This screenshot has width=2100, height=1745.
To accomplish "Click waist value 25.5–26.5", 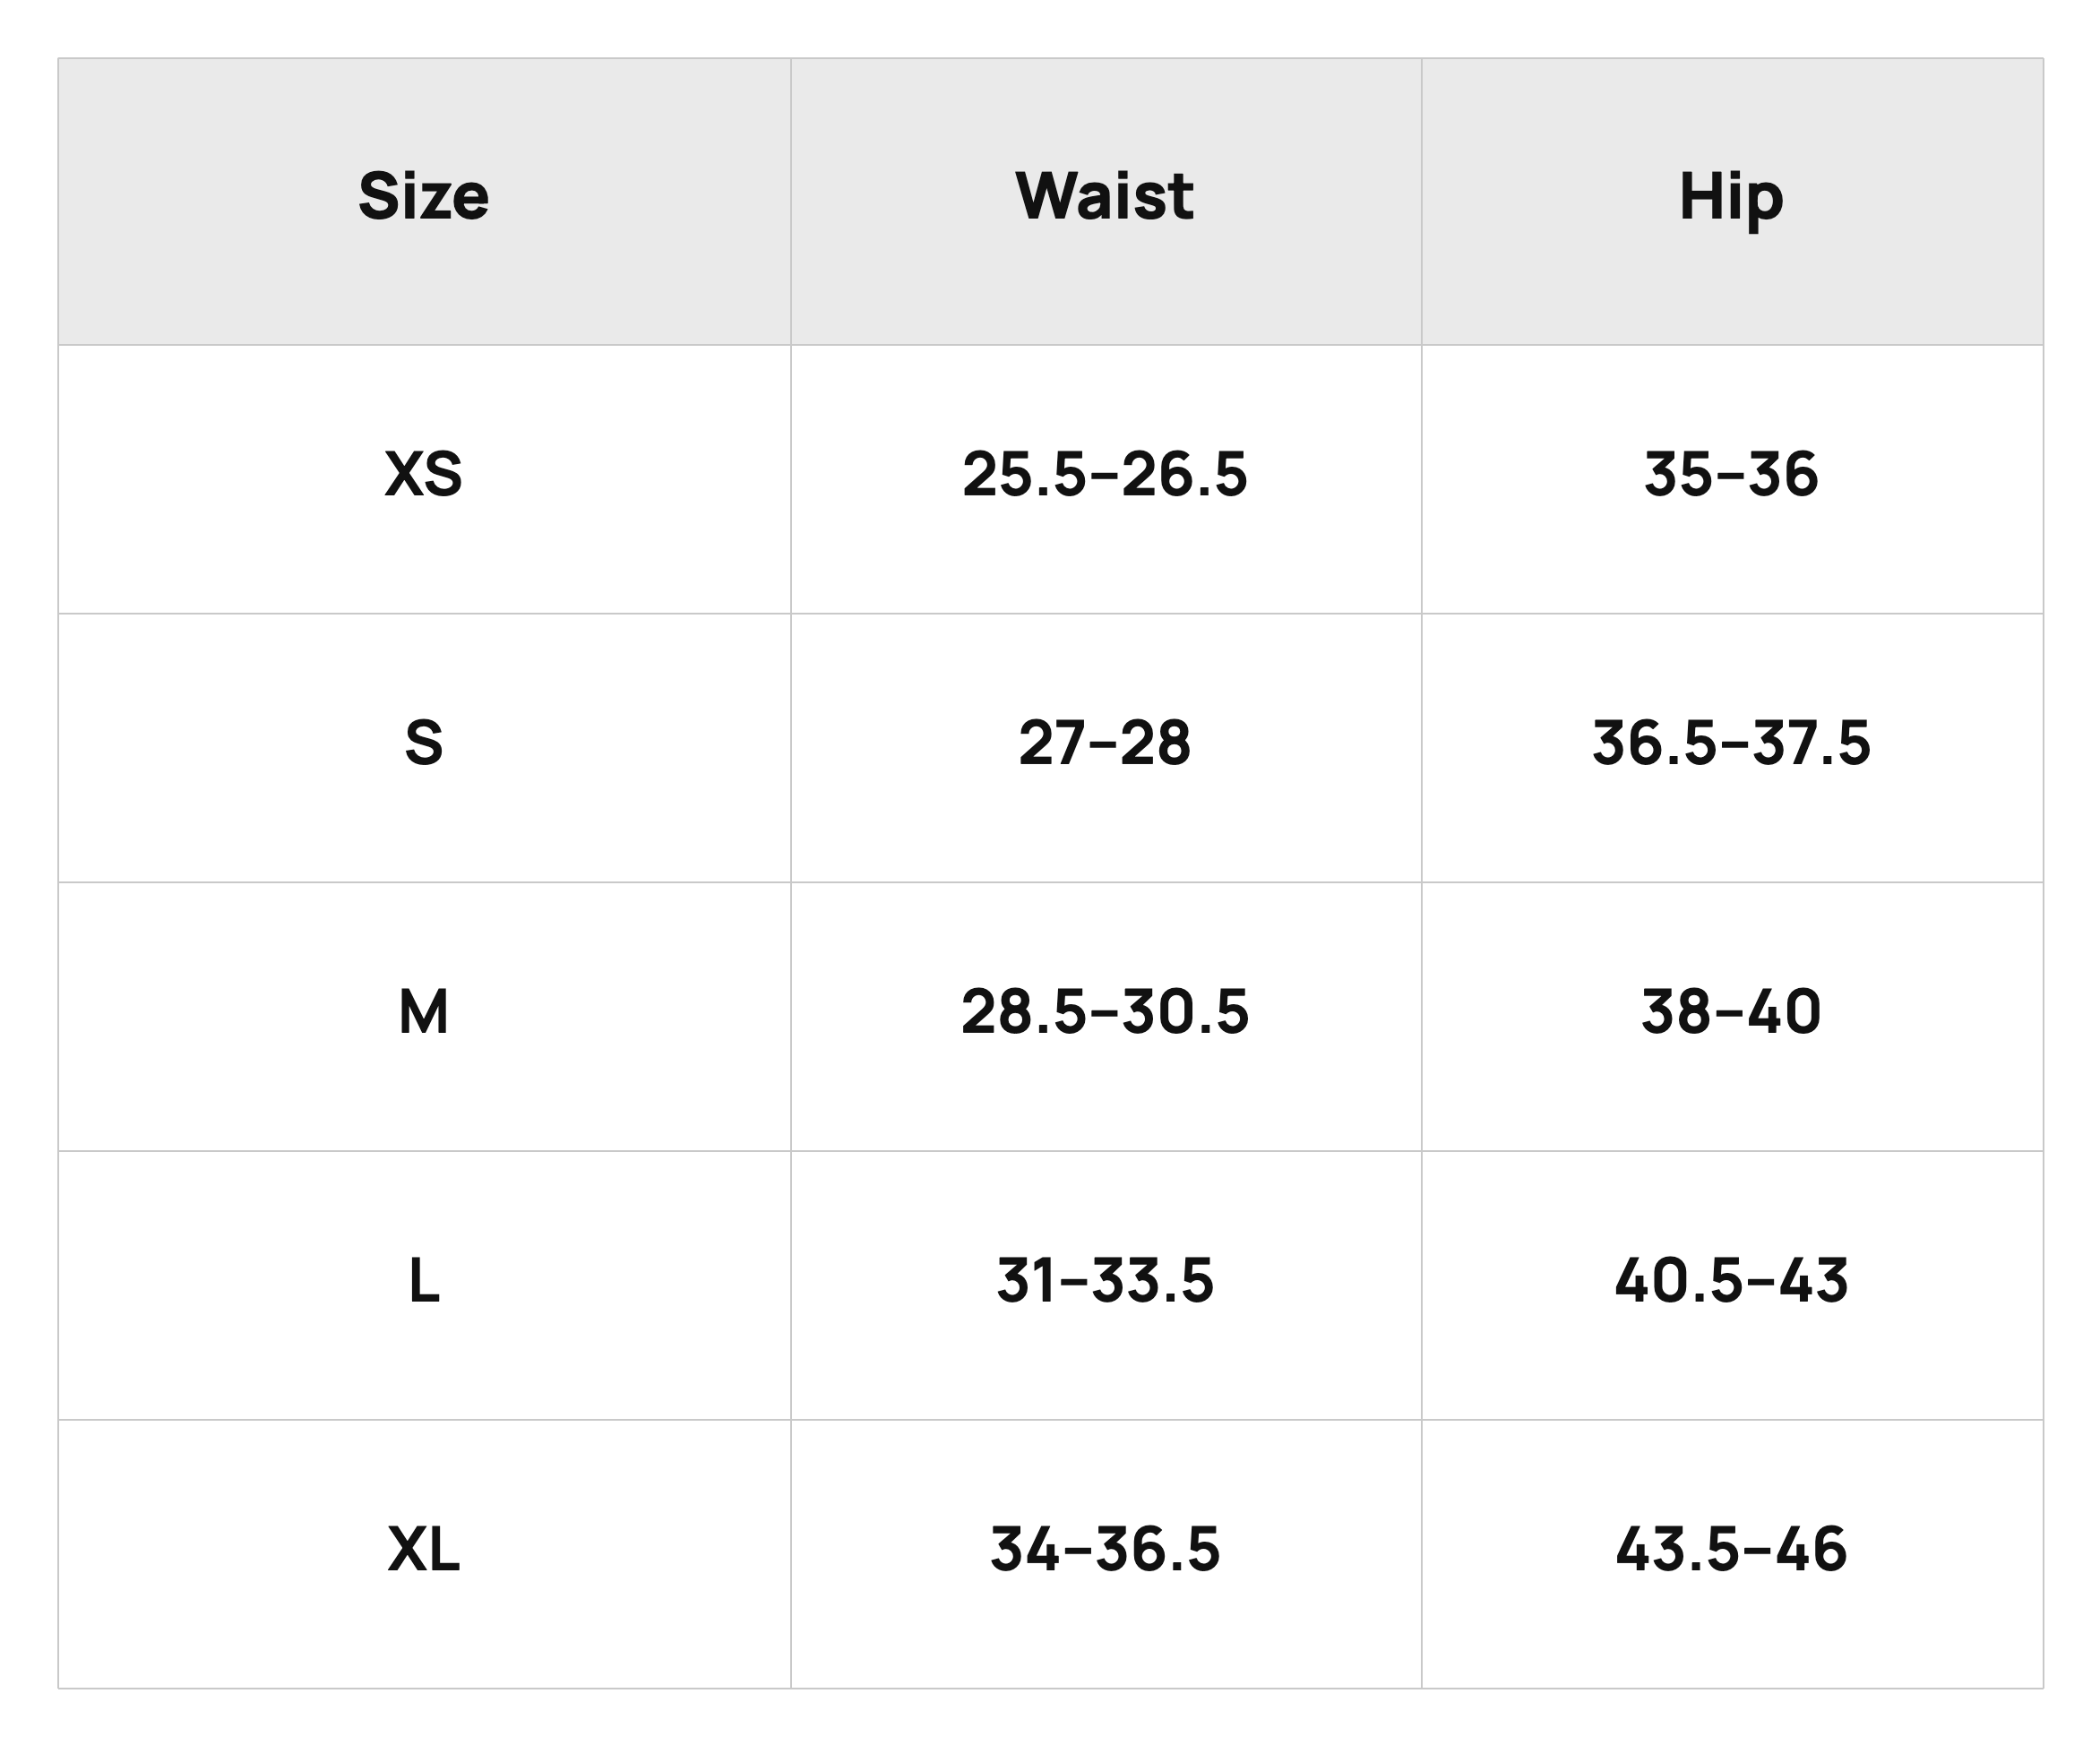I will pyautogui.click(x=1105, y=474).
